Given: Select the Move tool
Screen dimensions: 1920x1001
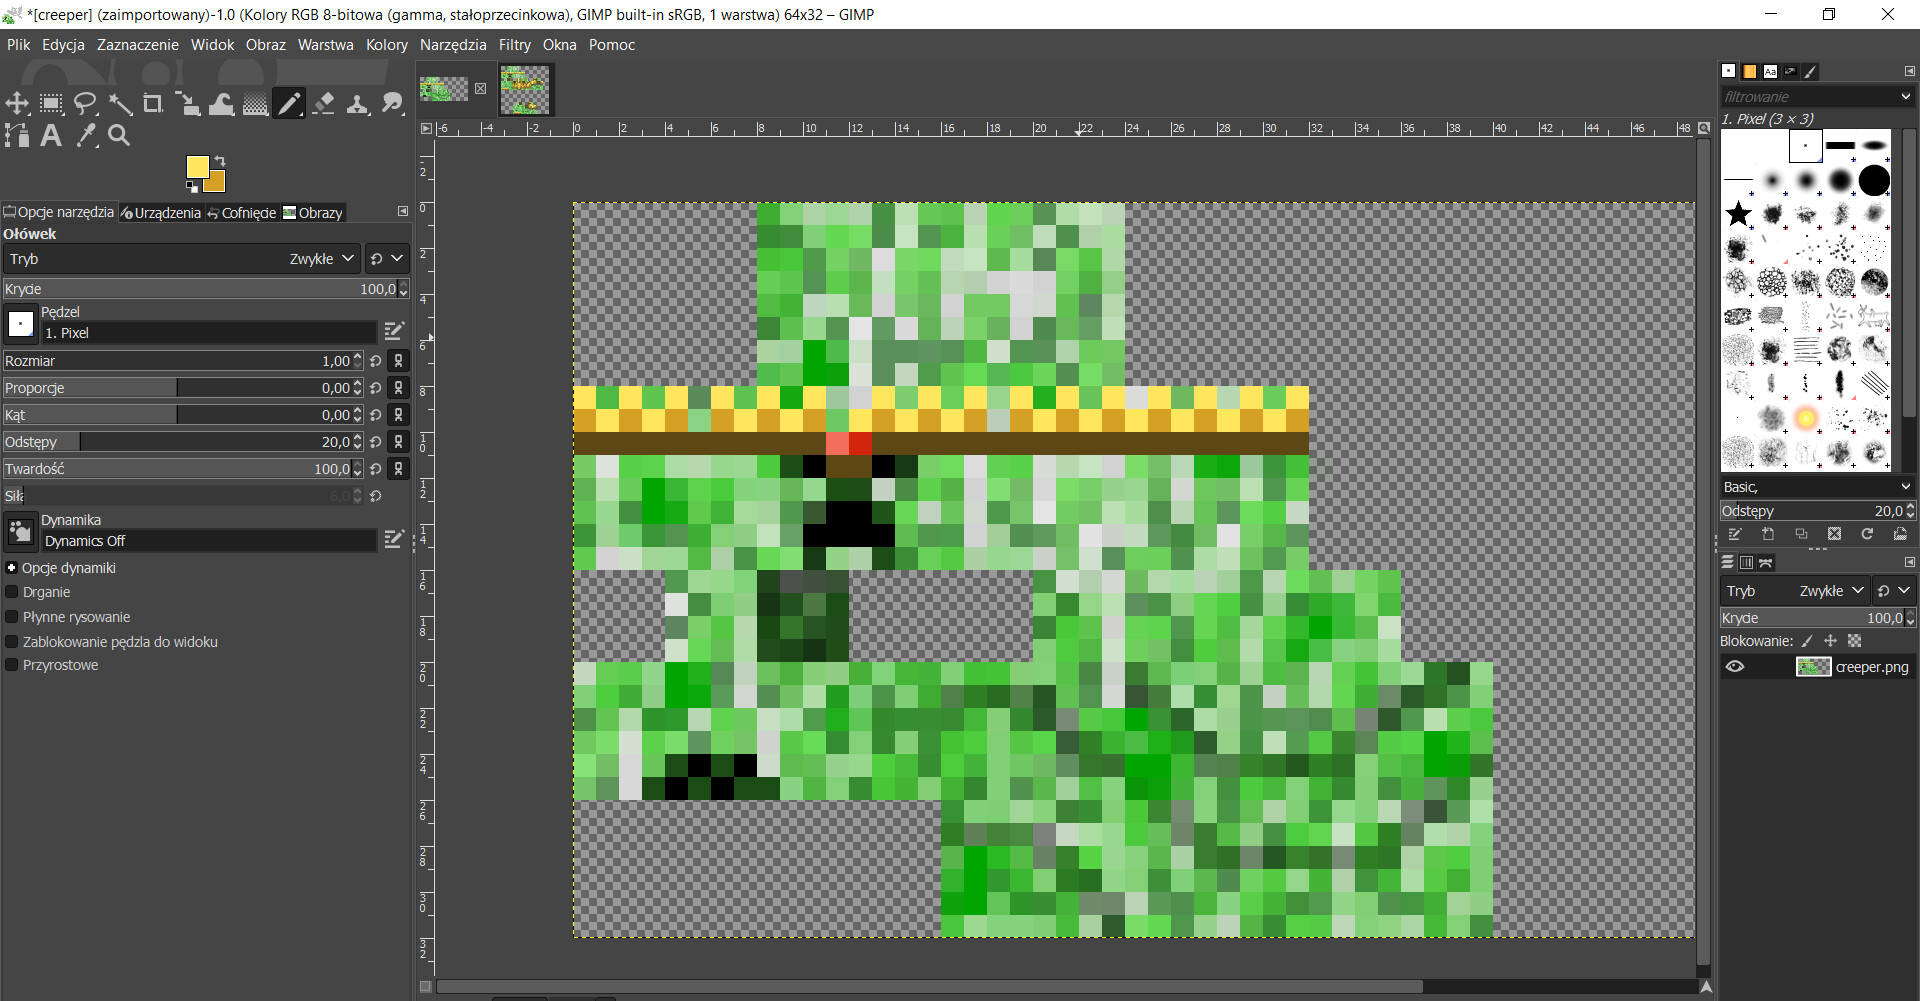Looking at the screenshot, I should (17, 103).
